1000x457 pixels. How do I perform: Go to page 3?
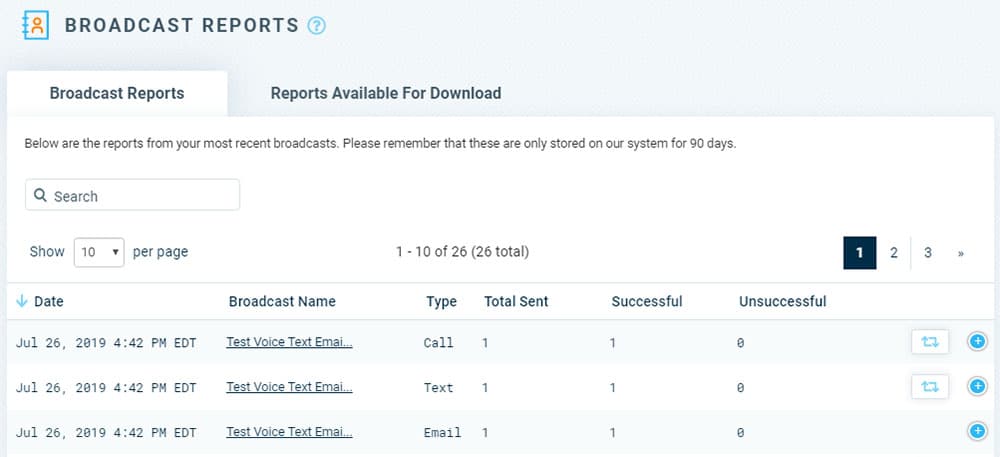pos(927,253)
